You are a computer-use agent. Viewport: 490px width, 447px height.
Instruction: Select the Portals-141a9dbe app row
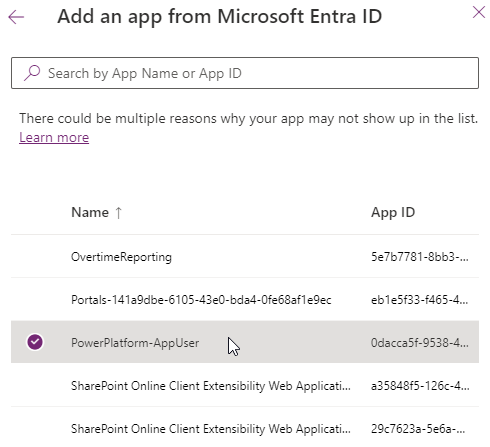(245, 299)
